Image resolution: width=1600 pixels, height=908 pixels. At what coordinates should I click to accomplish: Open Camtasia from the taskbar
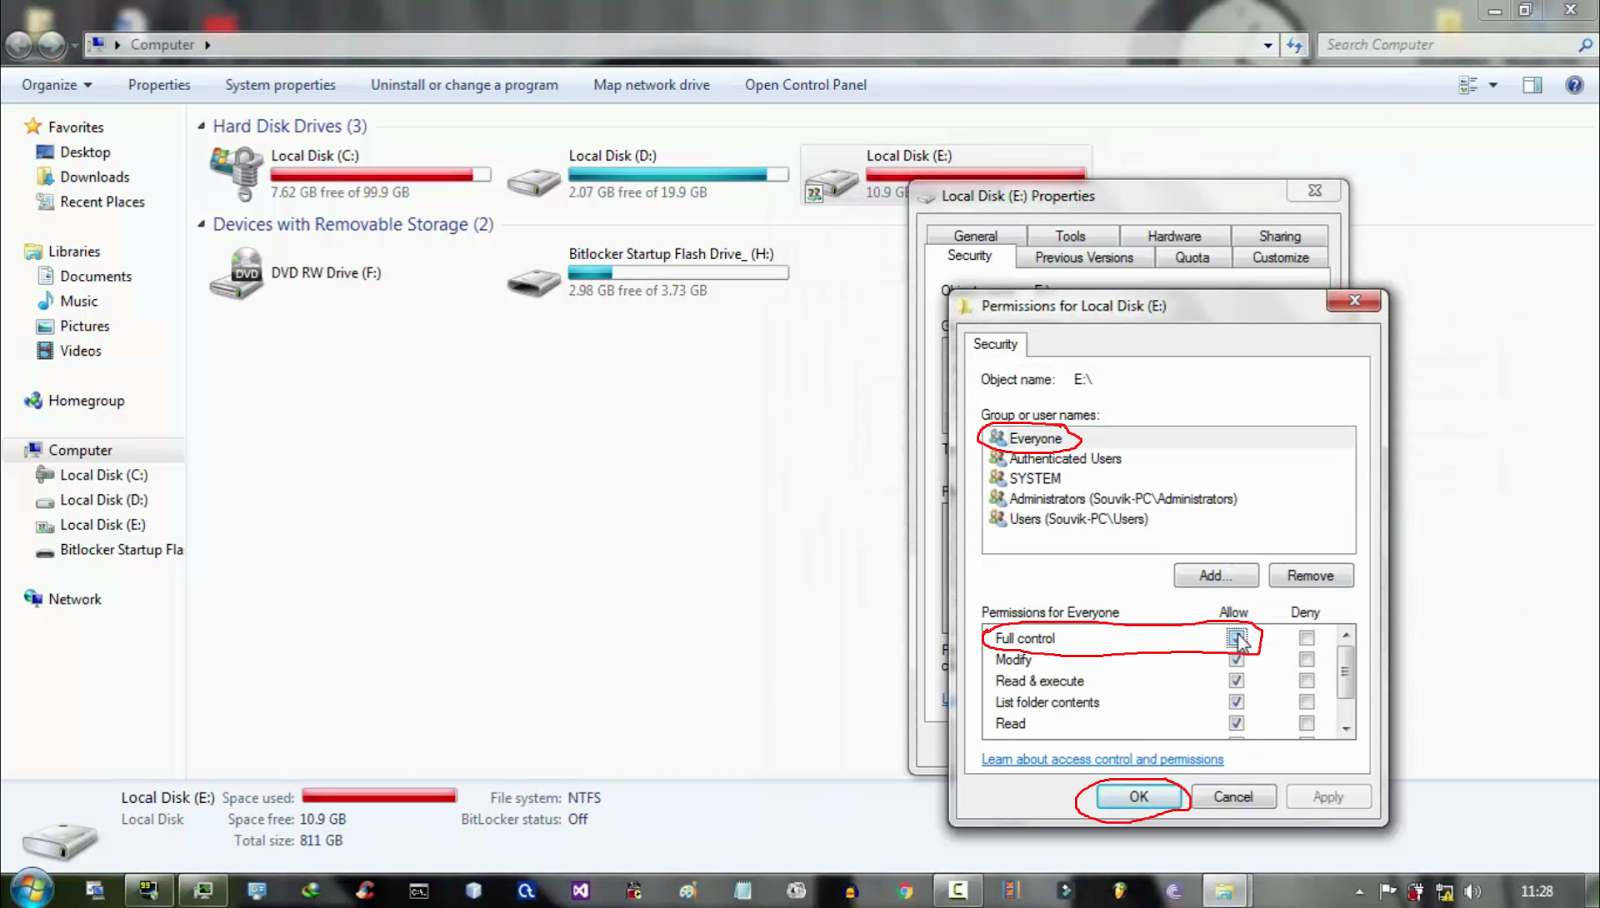(957, 889)
